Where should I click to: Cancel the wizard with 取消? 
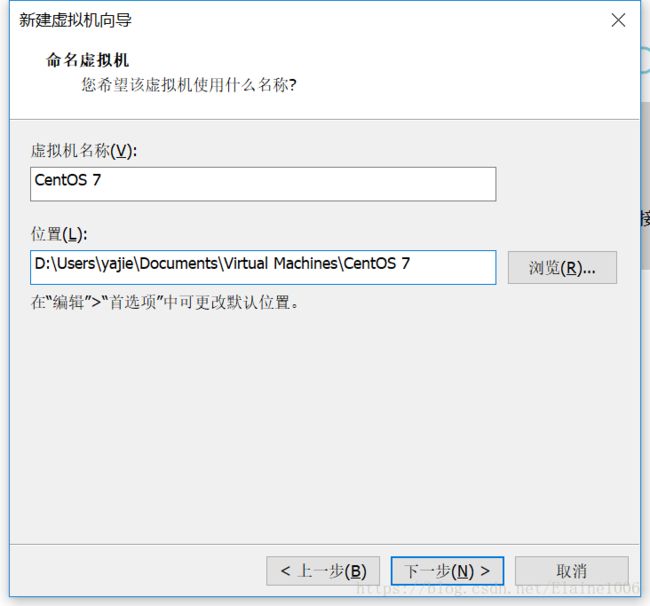(572, 571)
